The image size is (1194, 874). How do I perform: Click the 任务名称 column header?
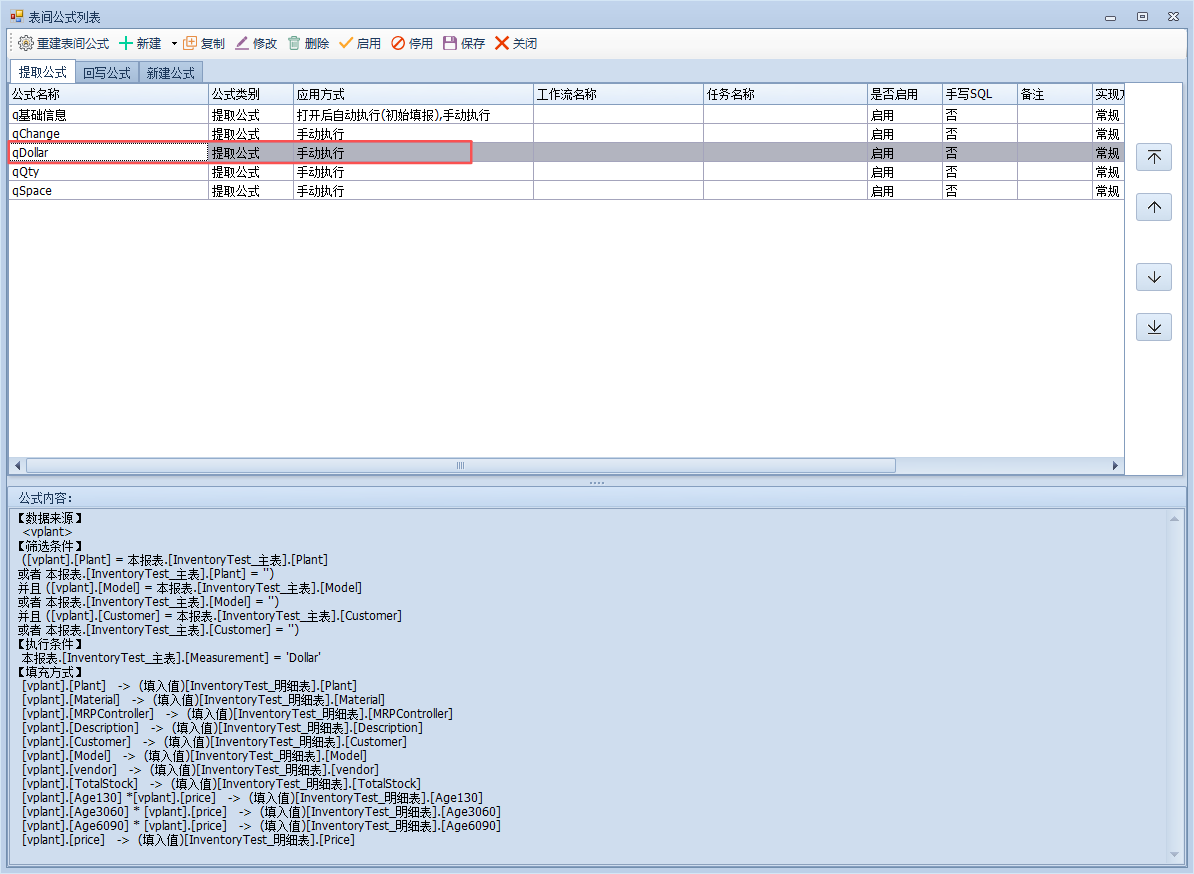pos(784,94)
